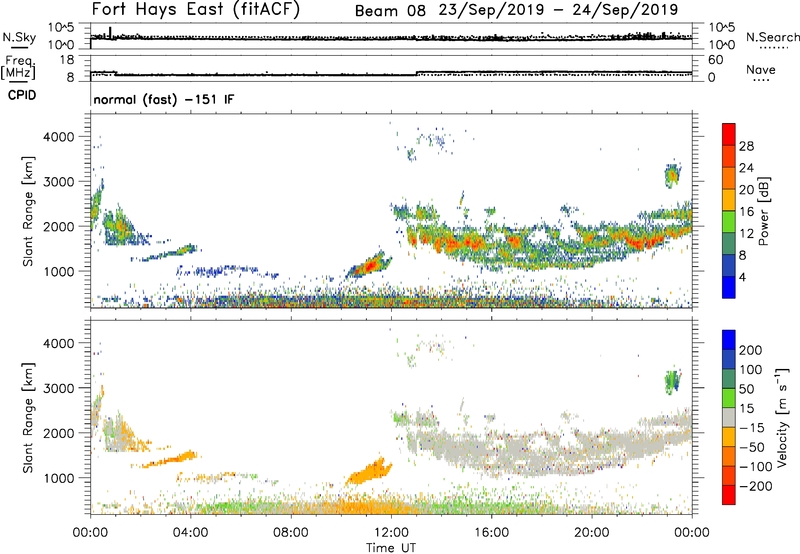Click the 'Velocity [m s-1]' colorbar title
This screenshot has width=800, height=554.
click(782, 418)
